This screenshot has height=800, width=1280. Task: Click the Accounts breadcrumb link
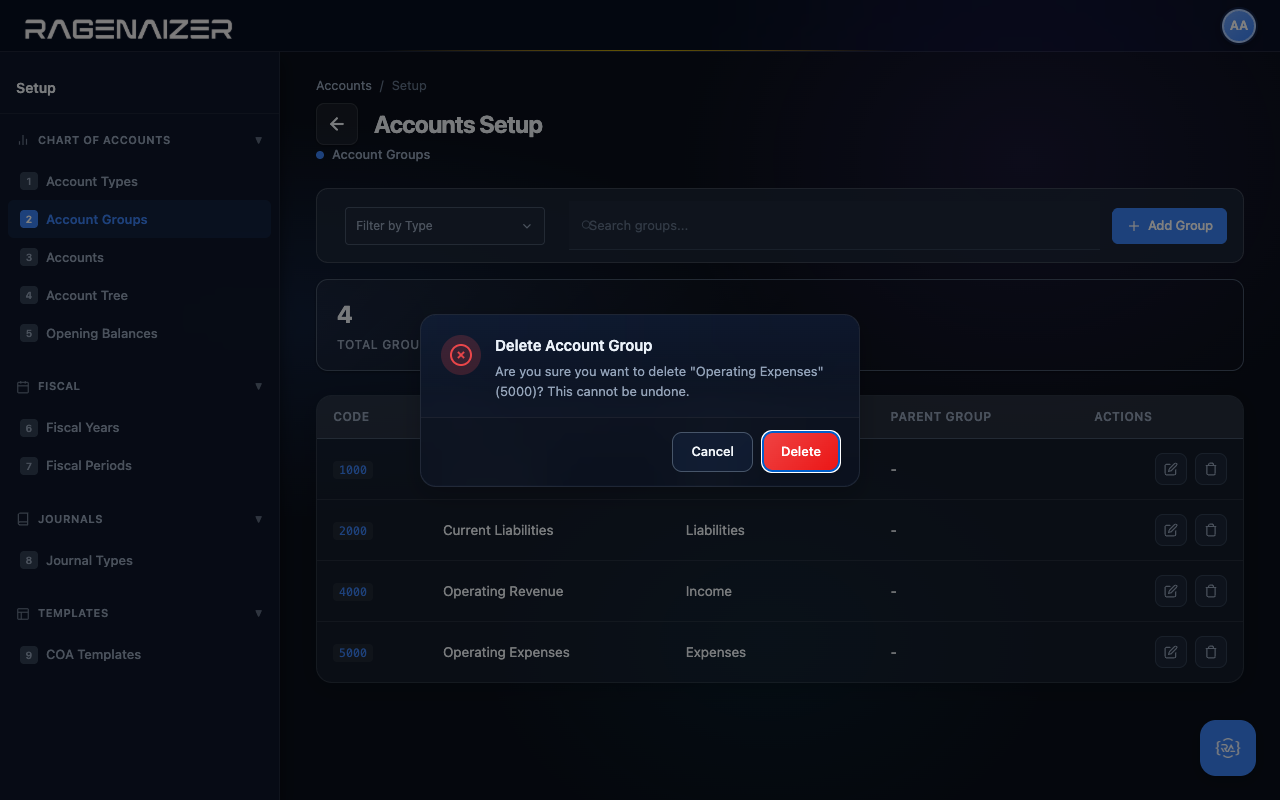344,86
